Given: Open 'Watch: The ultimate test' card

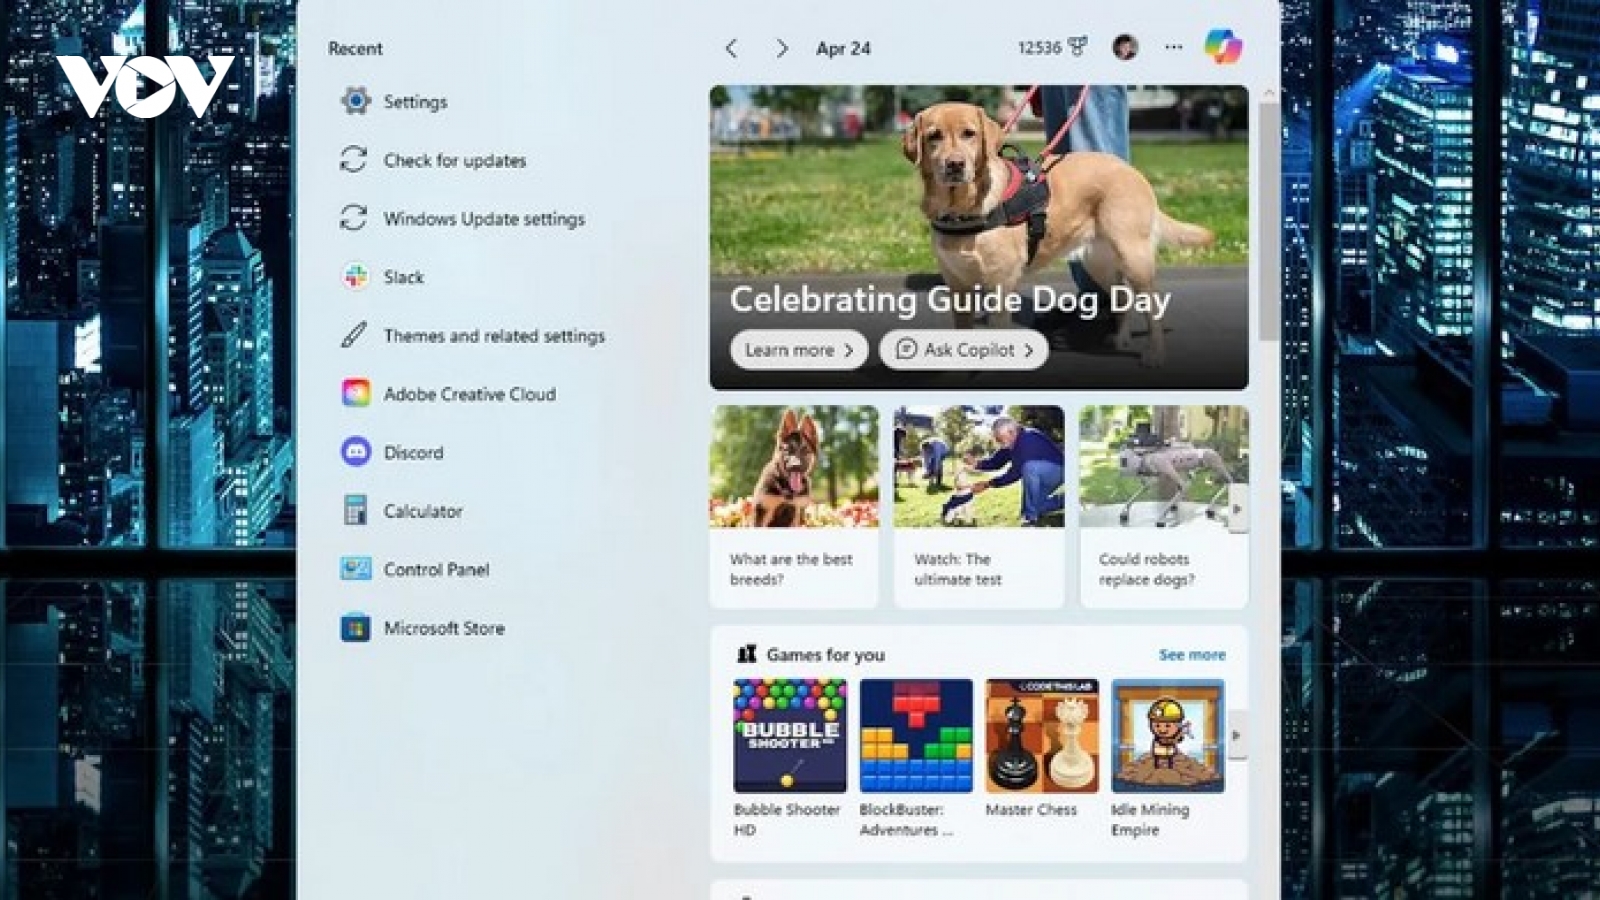Looking at the screenshot, I should pos(979,506).
